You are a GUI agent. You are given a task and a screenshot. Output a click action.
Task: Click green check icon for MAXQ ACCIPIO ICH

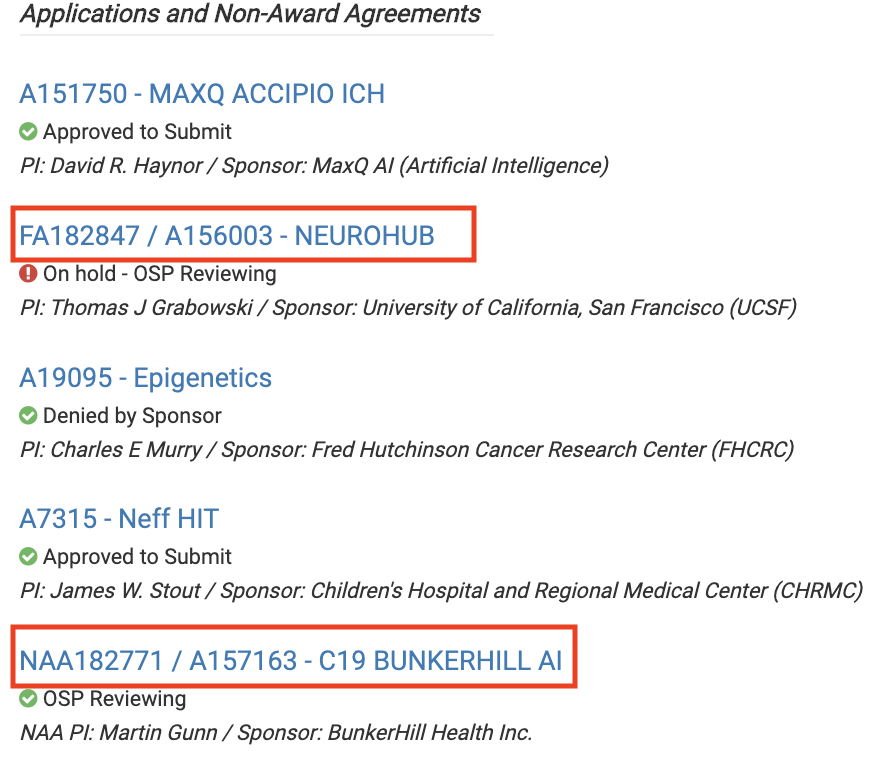[x=28, y=132]
